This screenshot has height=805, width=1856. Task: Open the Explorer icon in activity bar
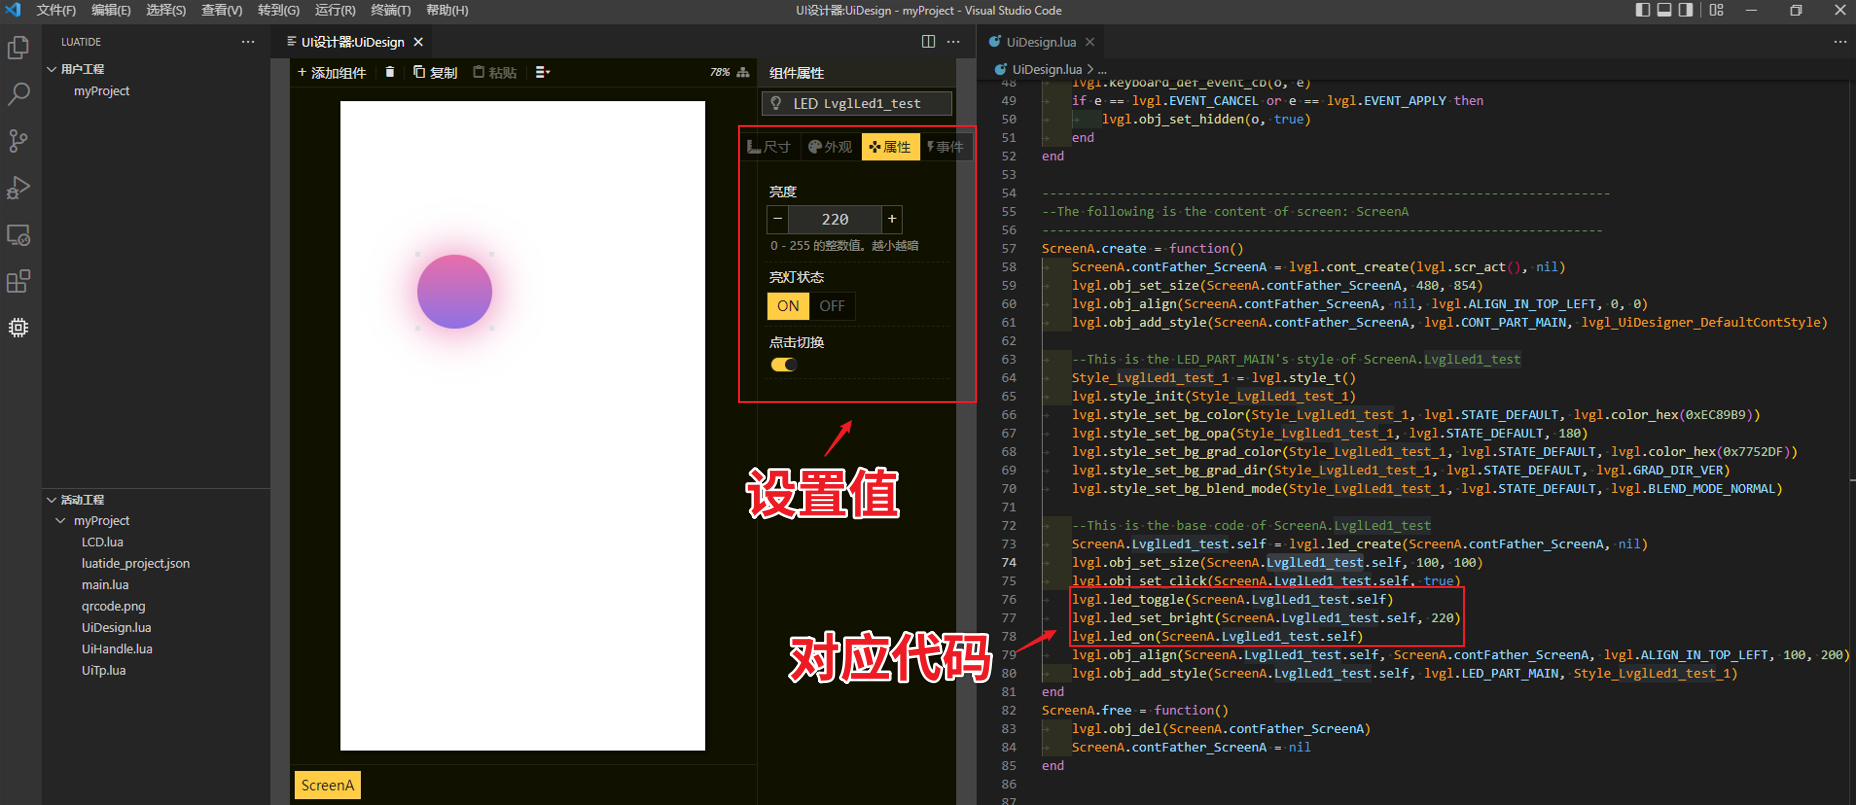(x=18, y=48)
